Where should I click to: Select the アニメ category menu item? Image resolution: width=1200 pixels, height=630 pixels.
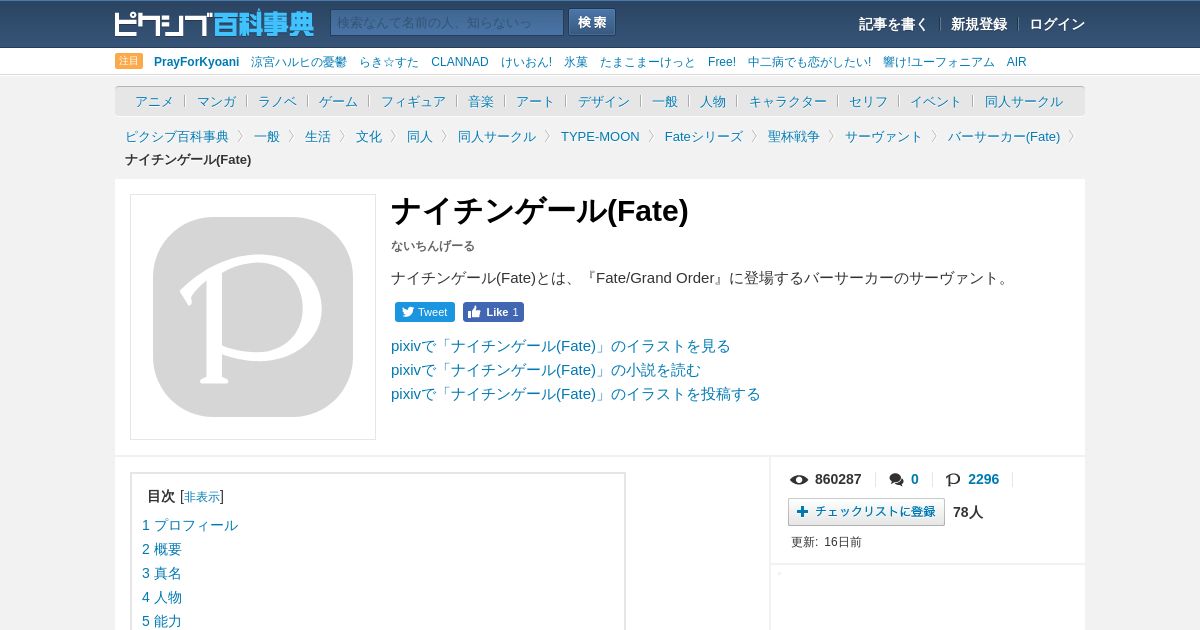[154, 101]
